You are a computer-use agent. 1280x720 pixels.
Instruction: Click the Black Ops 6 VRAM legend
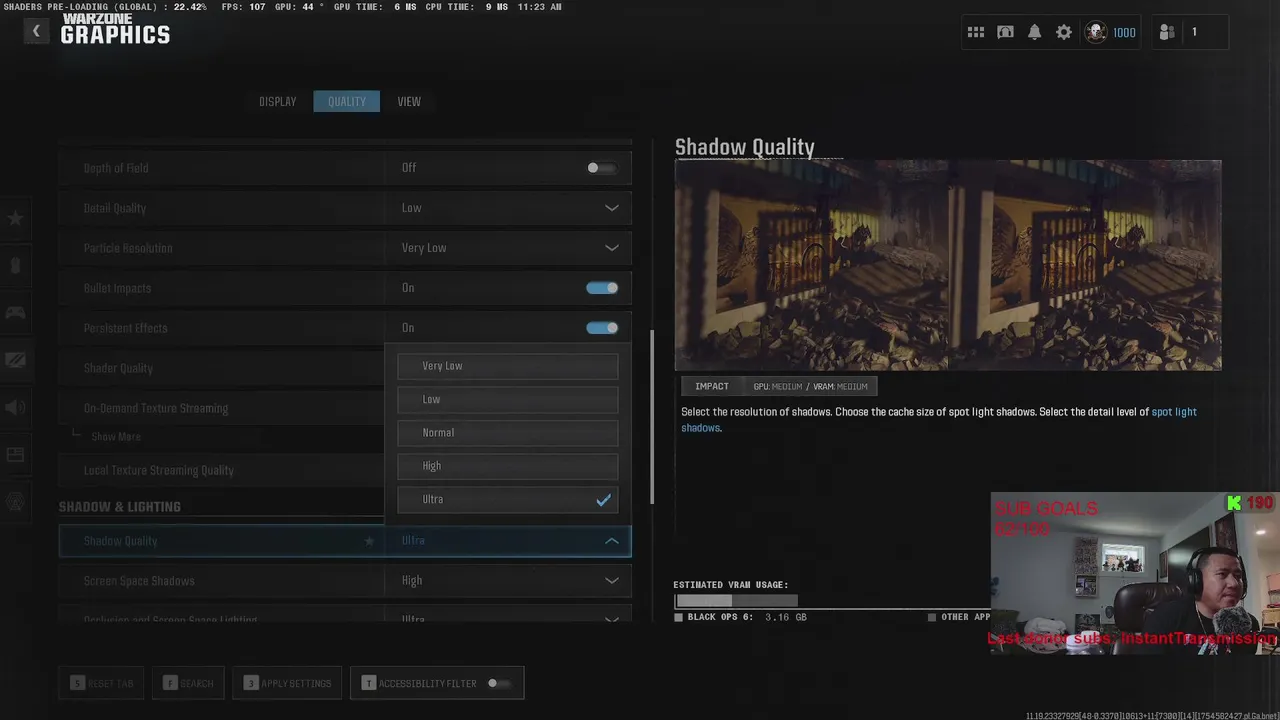[x=740, y=617]
